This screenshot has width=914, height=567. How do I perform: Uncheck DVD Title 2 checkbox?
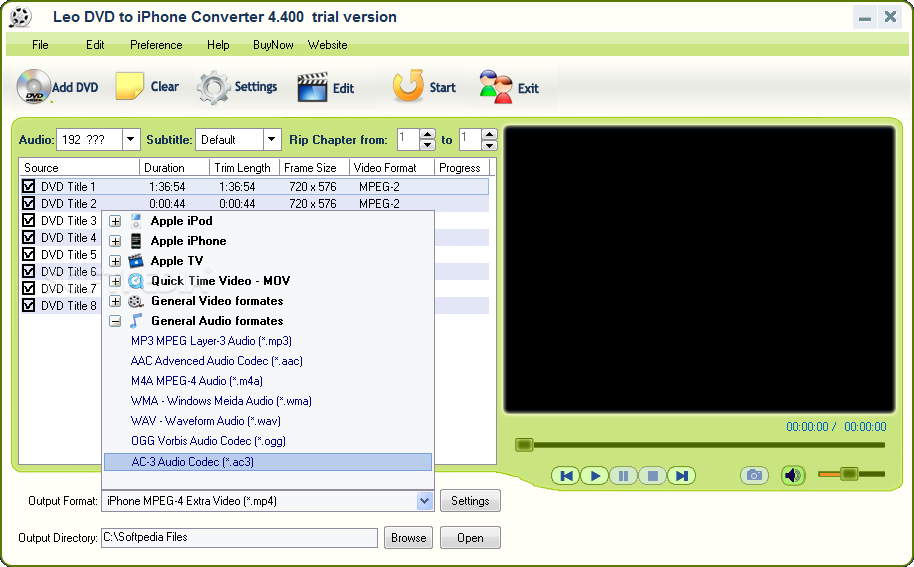(29, 203)
